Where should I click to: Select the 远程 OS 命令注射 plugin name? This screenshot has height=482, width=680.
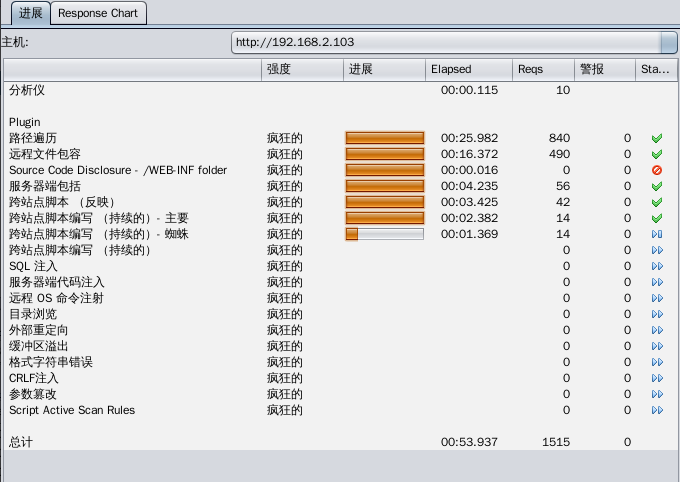[x=56, y=298]
